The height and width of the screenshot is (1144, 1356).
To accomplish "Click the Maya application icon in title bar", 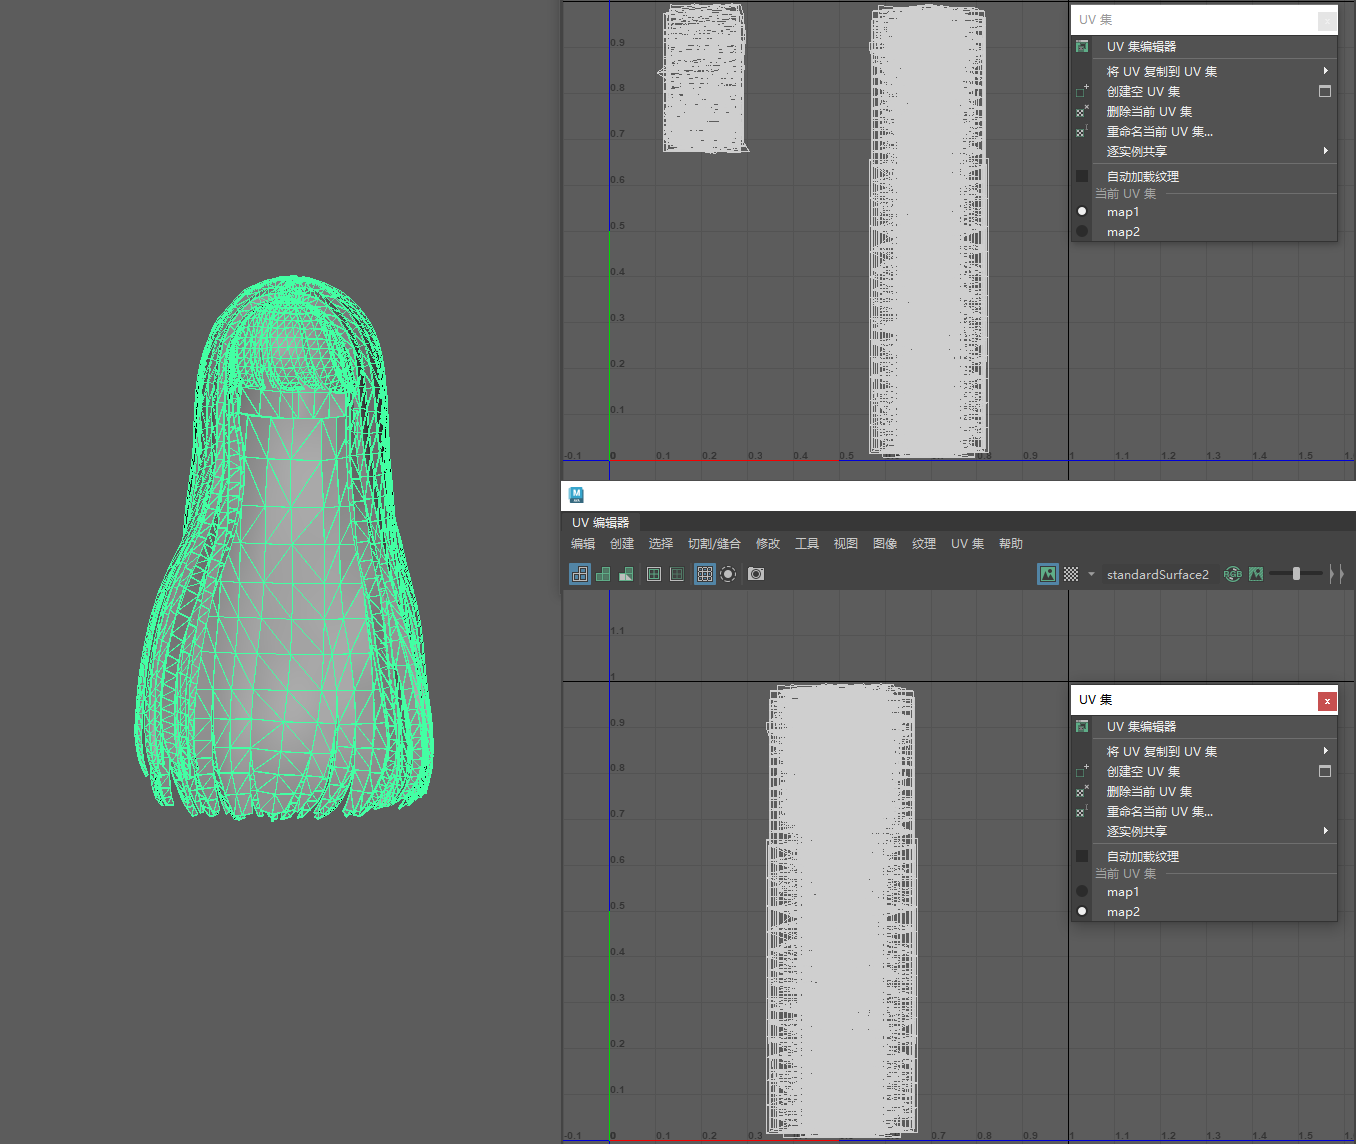I will click(x=576, y=495).
